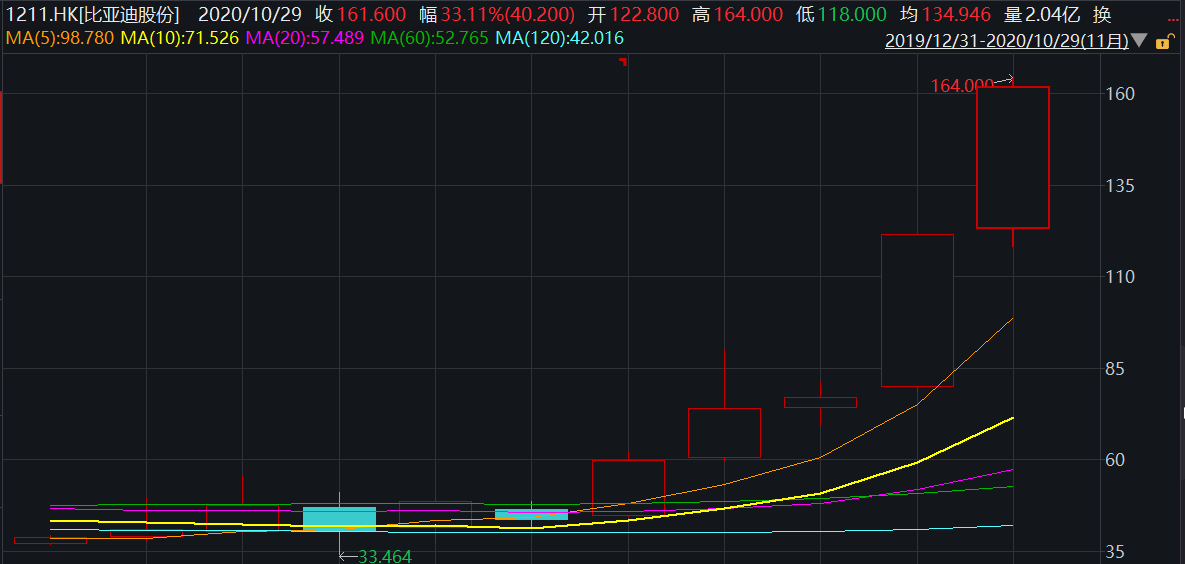Click the candlestick below the 164.000 candle

[x=916, y=310]
